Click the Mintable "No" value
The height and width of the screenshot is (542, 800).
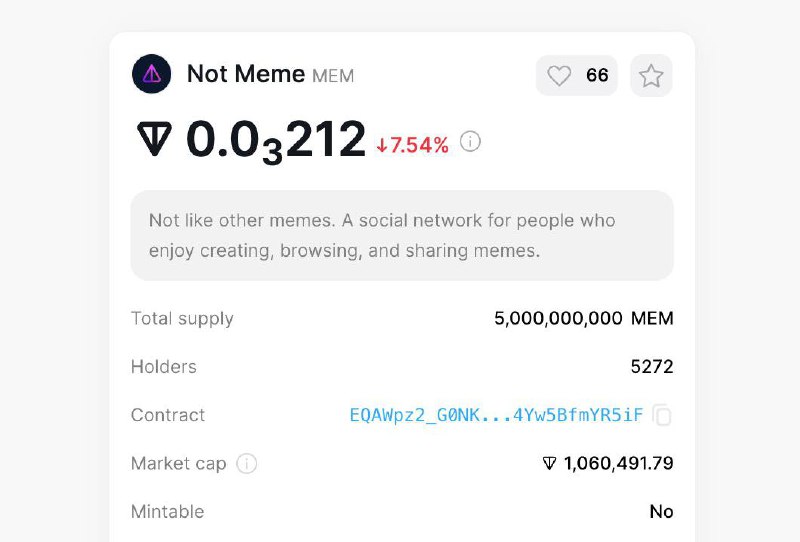[661, 511]
